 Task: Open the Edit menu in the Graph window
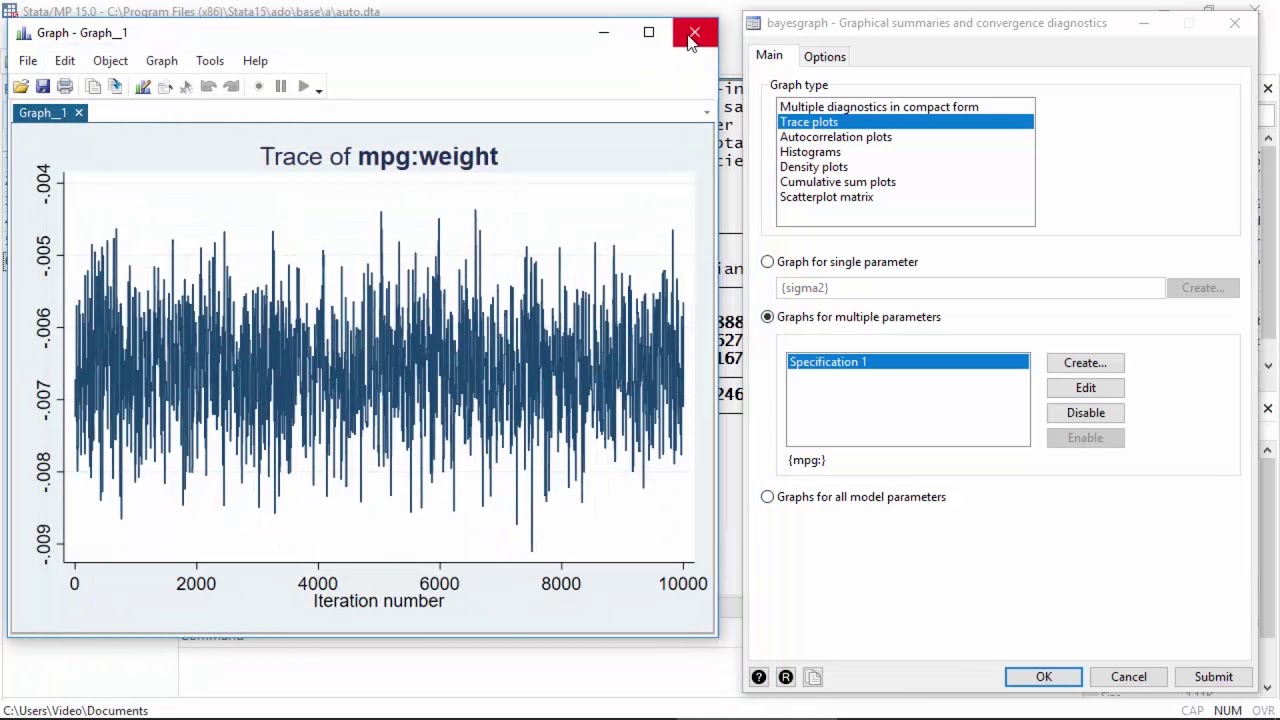pos(65,61)
